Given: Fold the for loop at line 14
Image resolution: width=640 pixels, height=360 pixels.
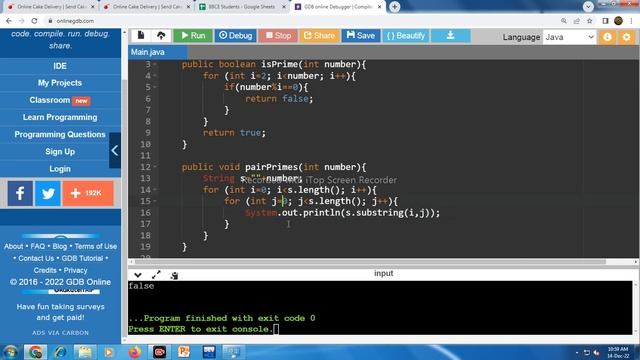Looking at the screenshot, I should tap(155, 190).
